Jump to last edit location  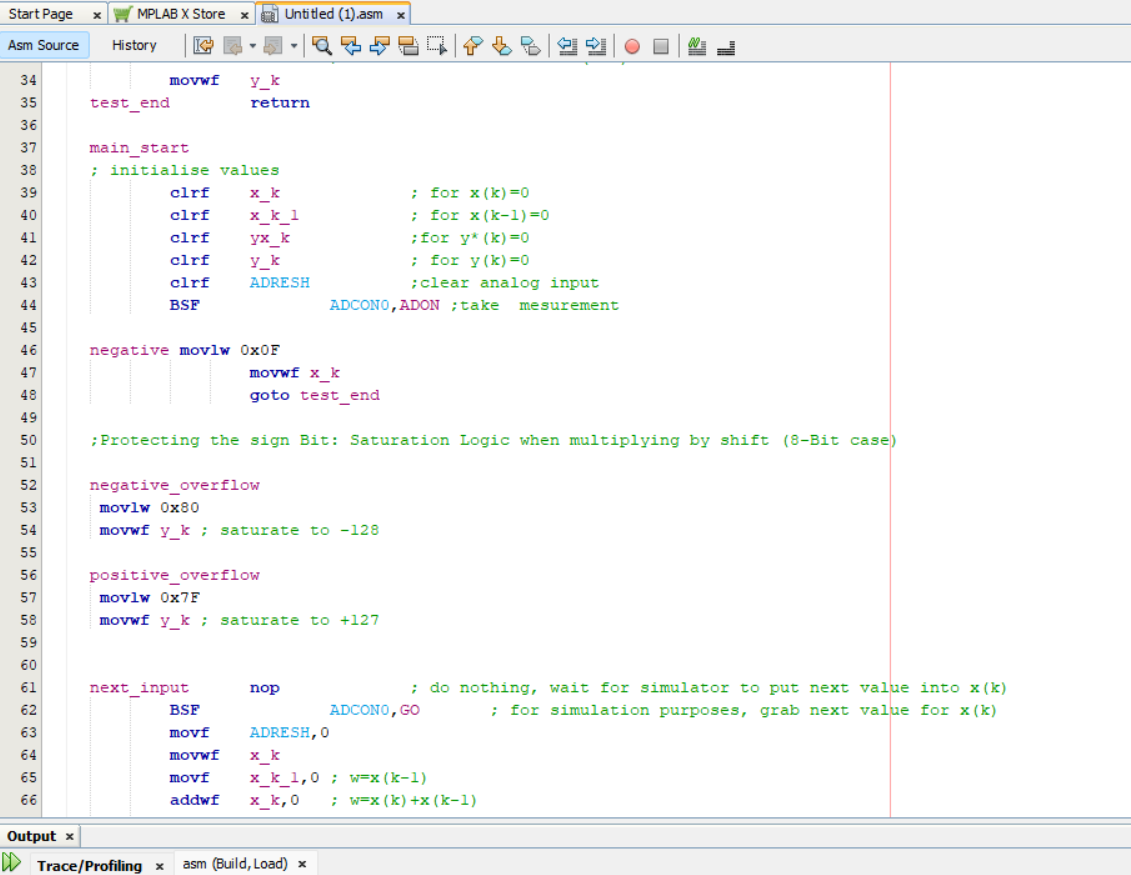point(202,46)
